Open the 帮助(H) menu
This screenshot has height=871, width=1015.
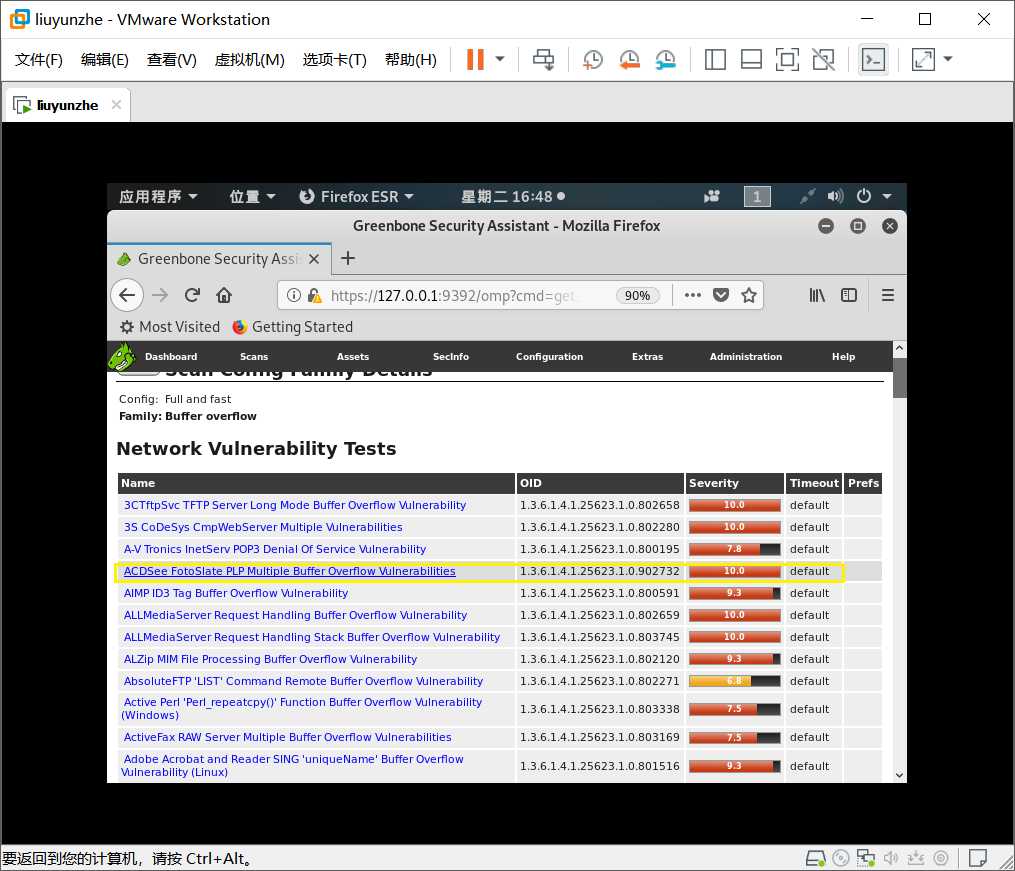(410, 60)
